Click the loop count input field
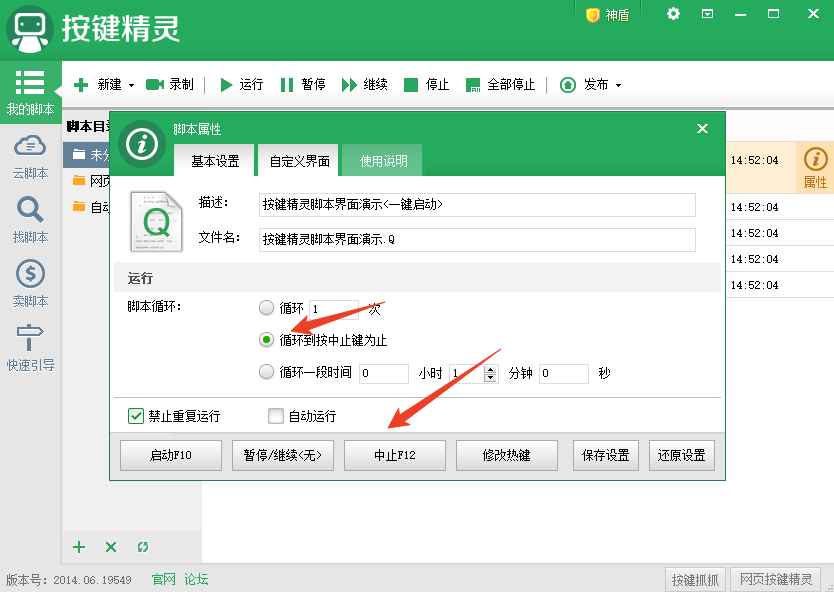This screenshot has width=834, height=592. pos(334,309)
